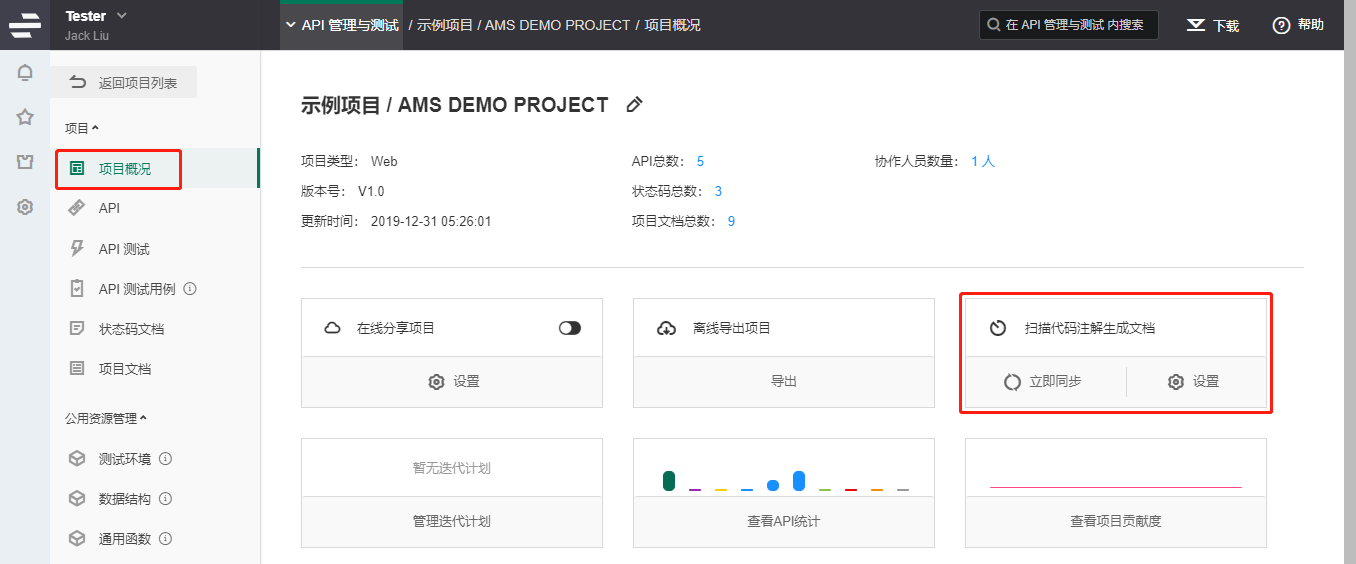Open the notification bell icon in left rail
This screenshot has width=1356, height=564.
point(25,73)
